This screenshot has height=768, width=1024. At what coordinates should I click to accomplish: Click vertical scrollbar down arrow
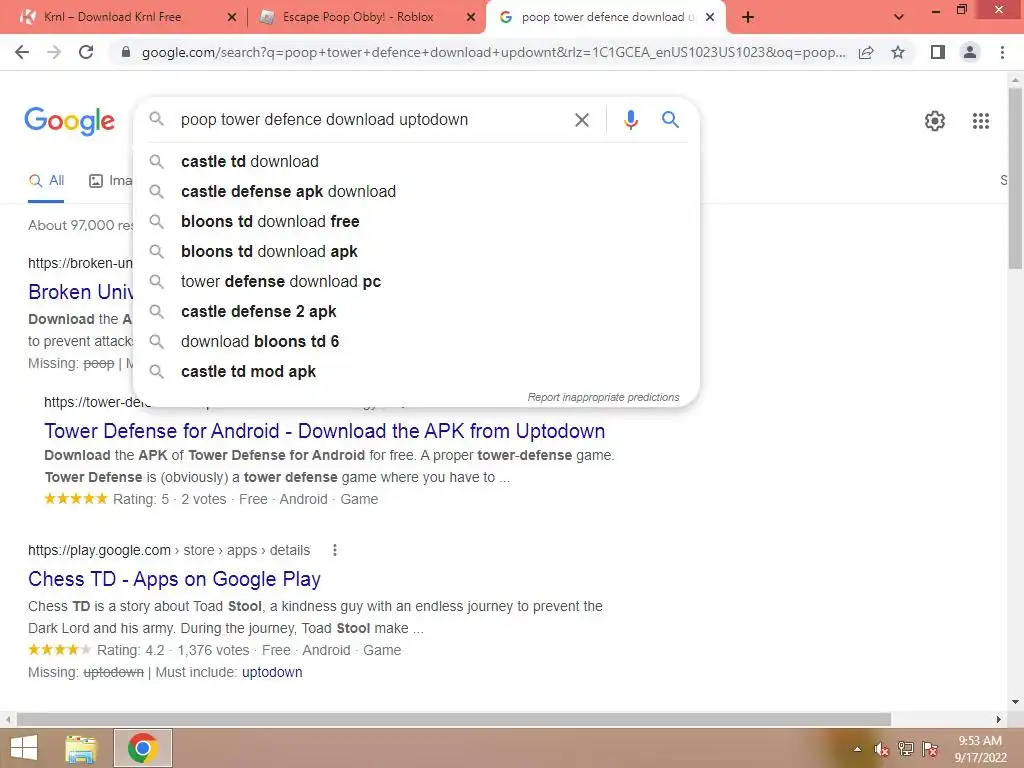[x=1015, y=702]
